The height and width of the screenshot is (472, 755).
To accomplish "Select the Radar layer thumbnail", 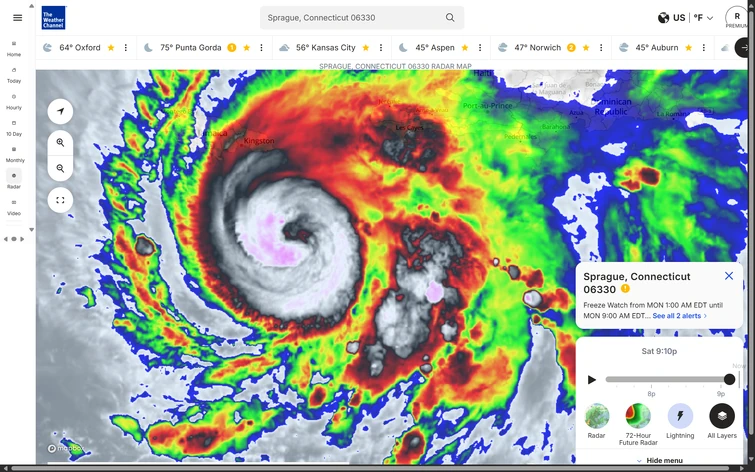I will [x=597, y=416].
